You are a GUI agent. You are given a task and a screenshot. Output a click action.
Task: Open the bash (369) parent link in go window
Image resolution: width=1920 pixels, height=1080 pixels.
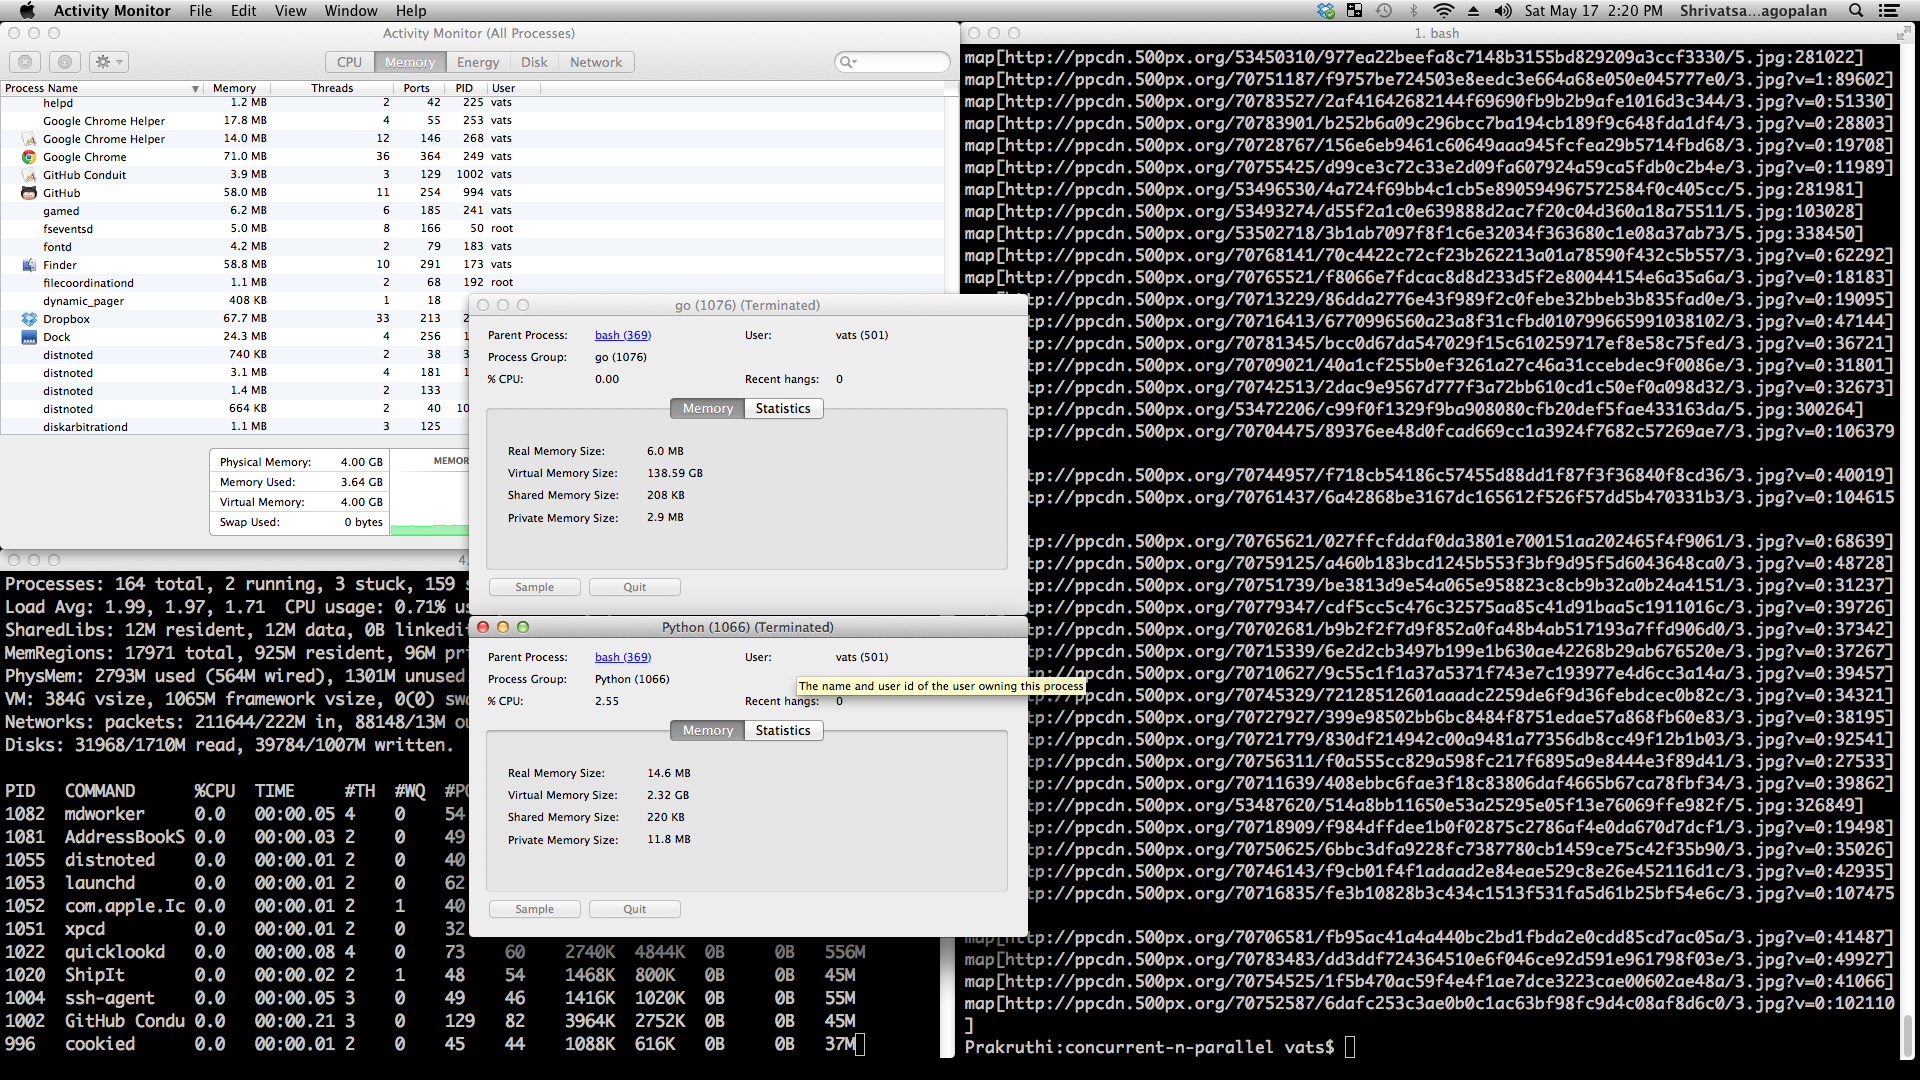622,335
